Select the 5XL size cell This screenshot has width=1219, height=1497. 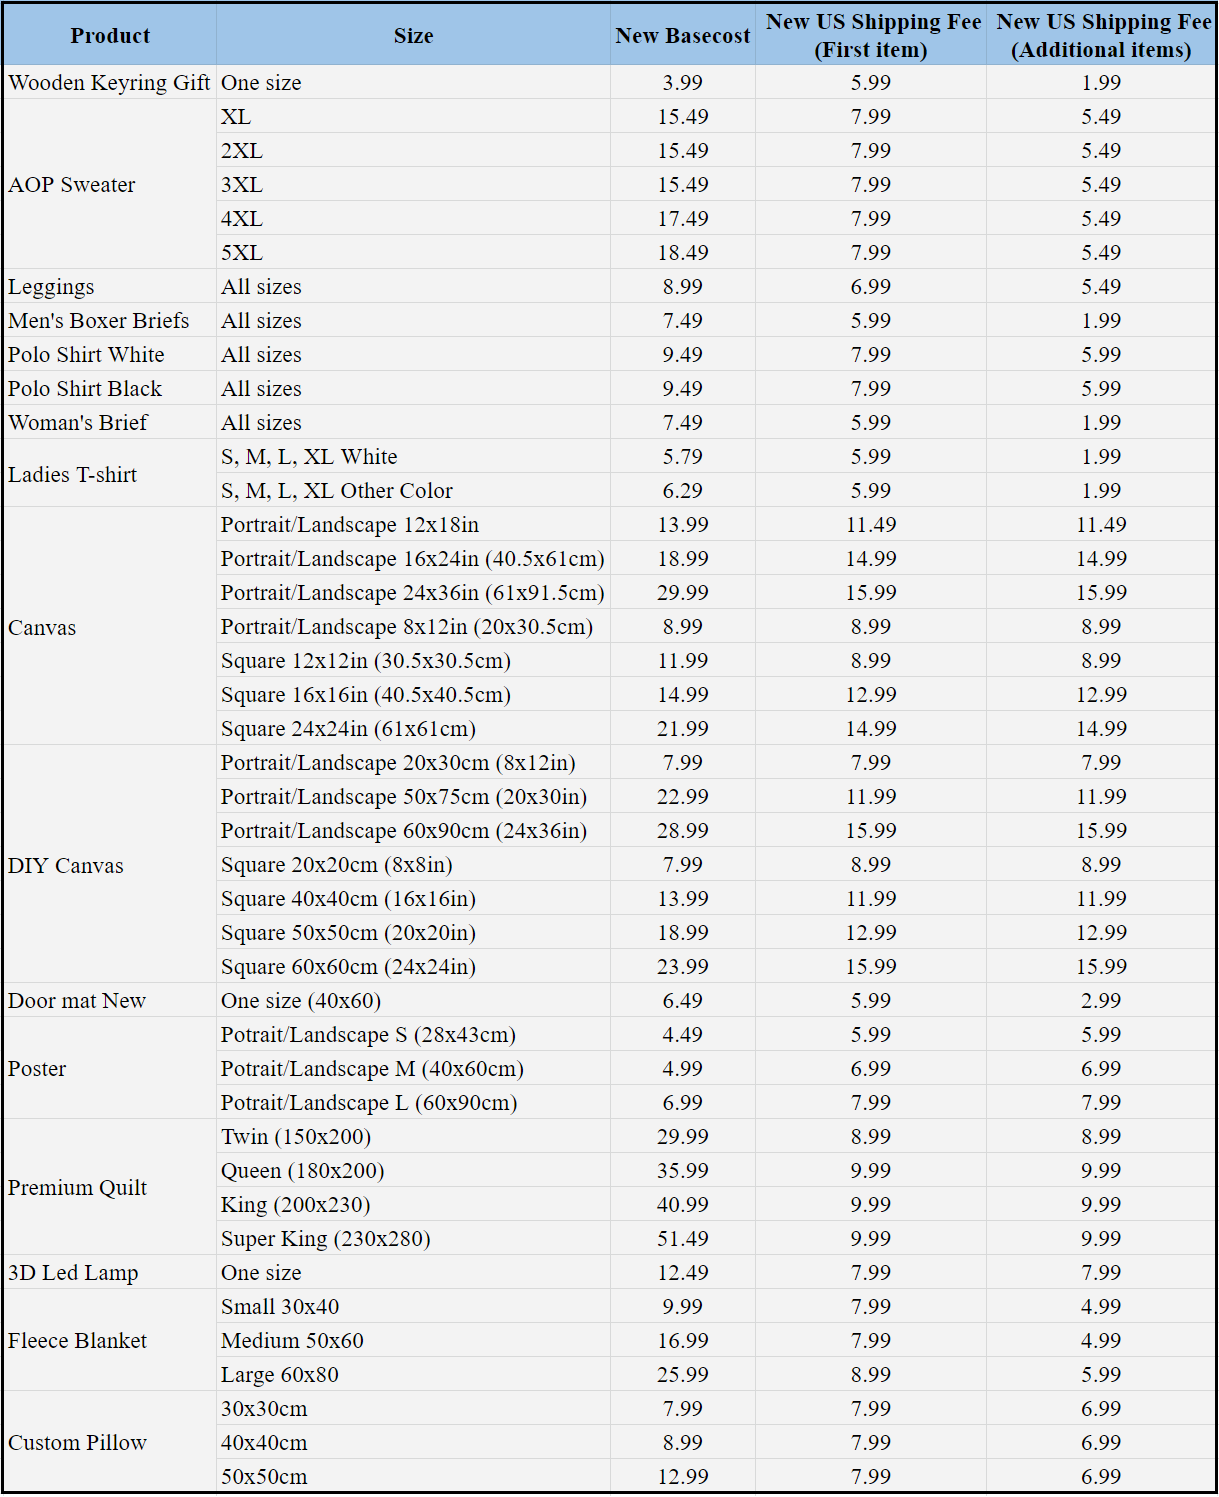[242, 253]
